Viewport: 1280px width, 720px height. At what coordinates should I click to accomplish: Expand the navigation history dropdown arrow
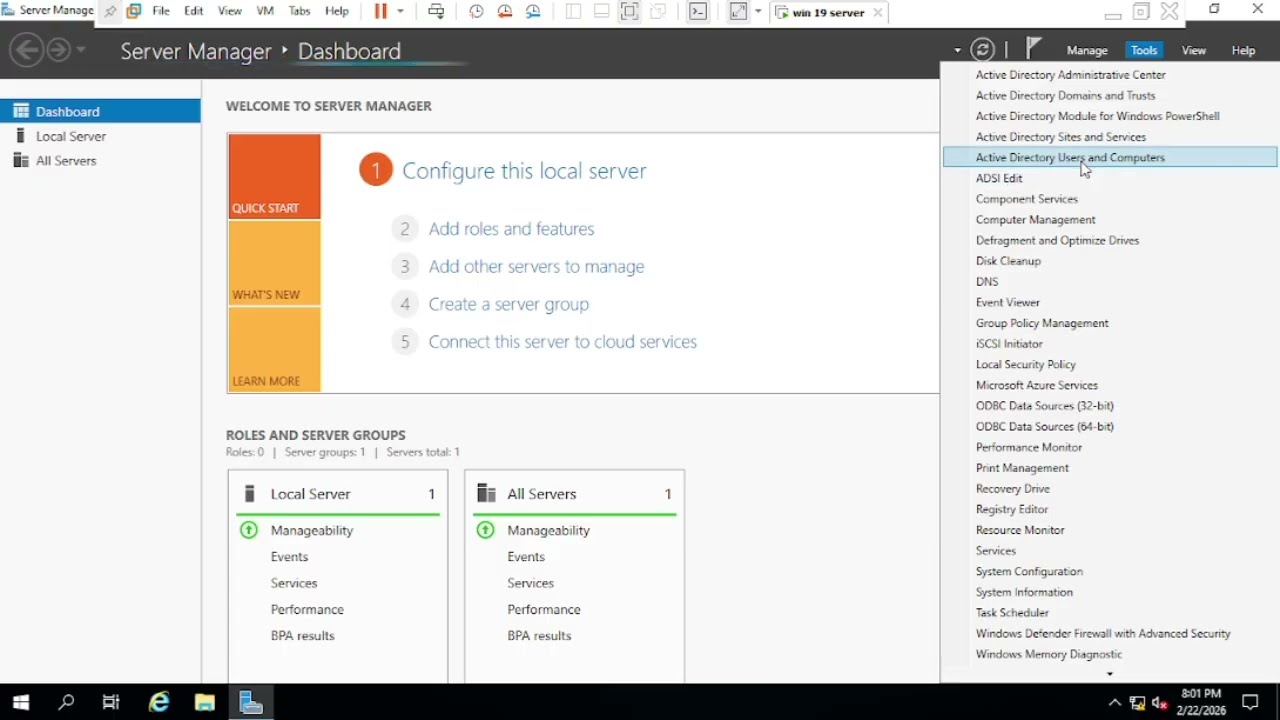[x=81, y=50]
